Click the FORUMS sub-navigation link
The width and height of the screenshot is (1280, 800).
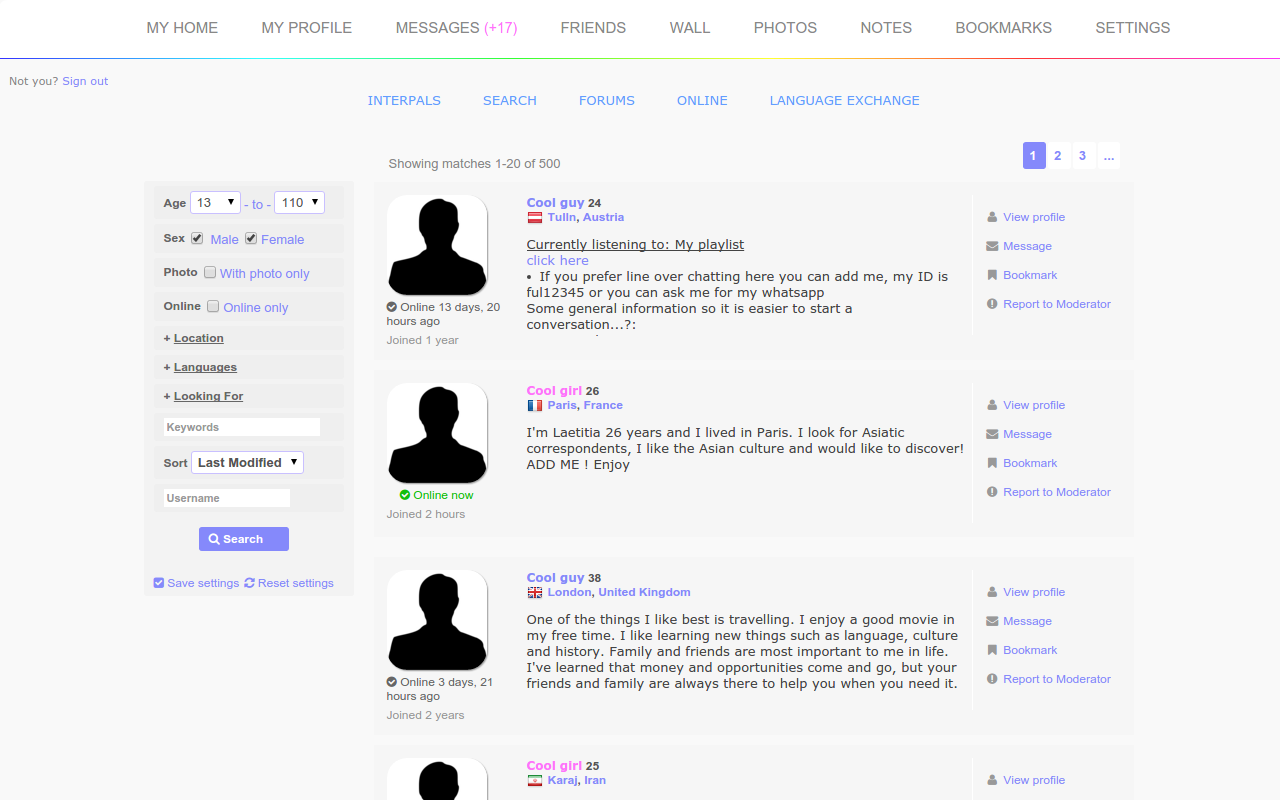[x=607, y=100]
